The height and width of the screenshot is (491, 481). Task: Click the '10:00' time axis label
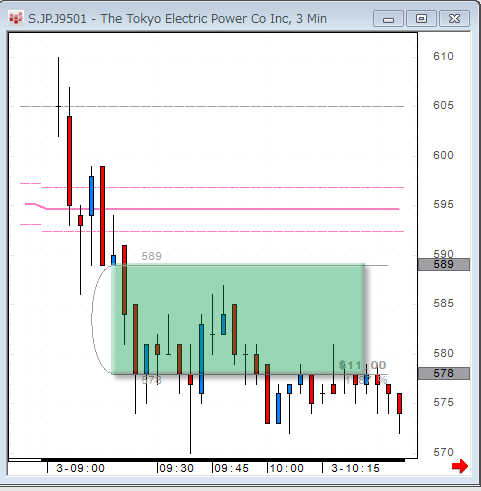(287, 468)
